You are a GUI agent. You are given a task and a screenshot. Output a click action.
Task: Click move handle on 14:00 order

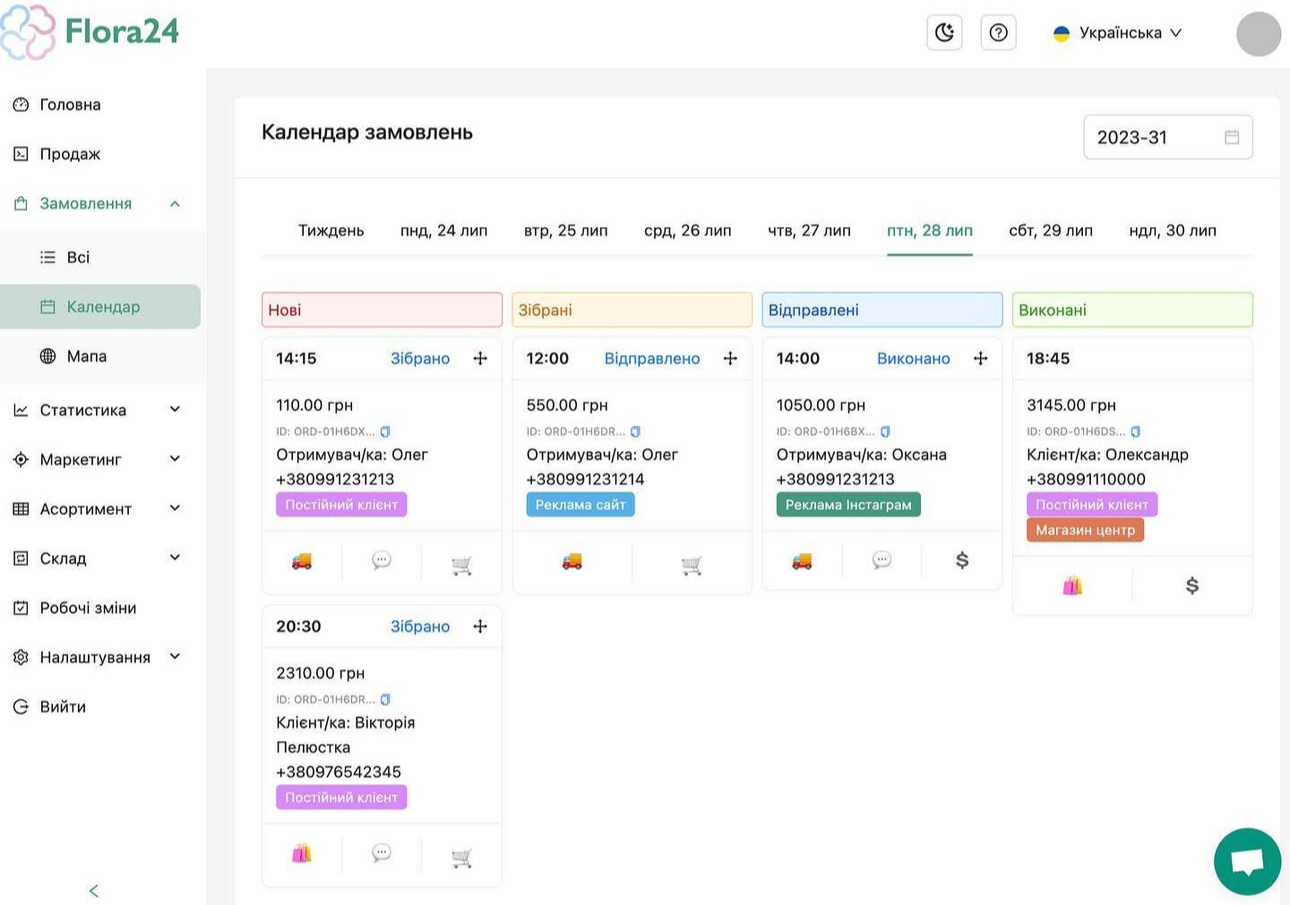point(980,358)
